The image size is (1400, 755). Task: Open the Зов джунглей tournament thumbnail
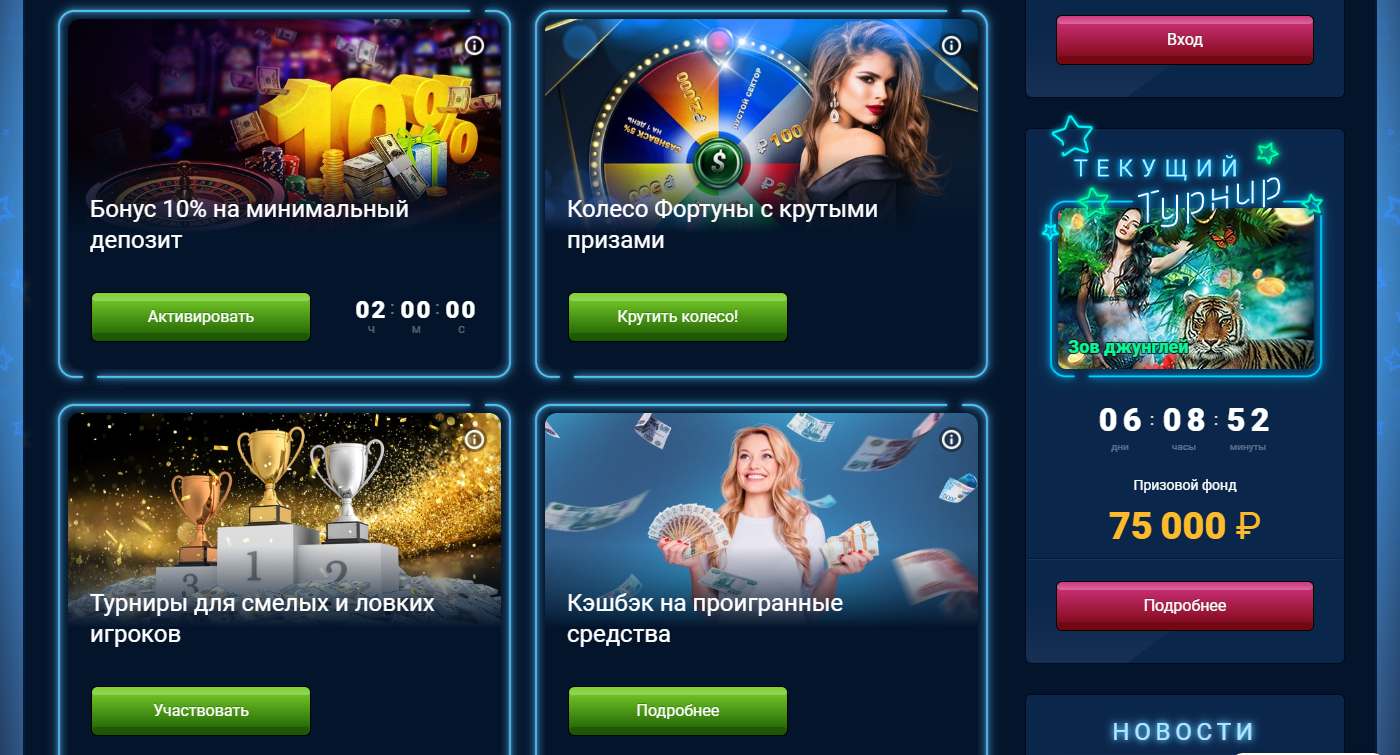[x=1189, y=287]
